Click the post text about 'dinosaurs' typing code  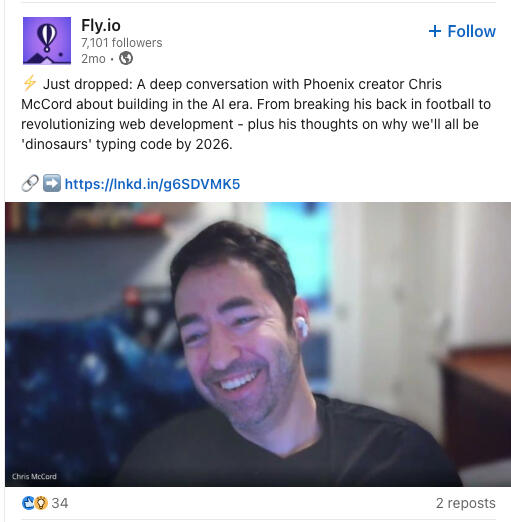[x=127, y=144]
